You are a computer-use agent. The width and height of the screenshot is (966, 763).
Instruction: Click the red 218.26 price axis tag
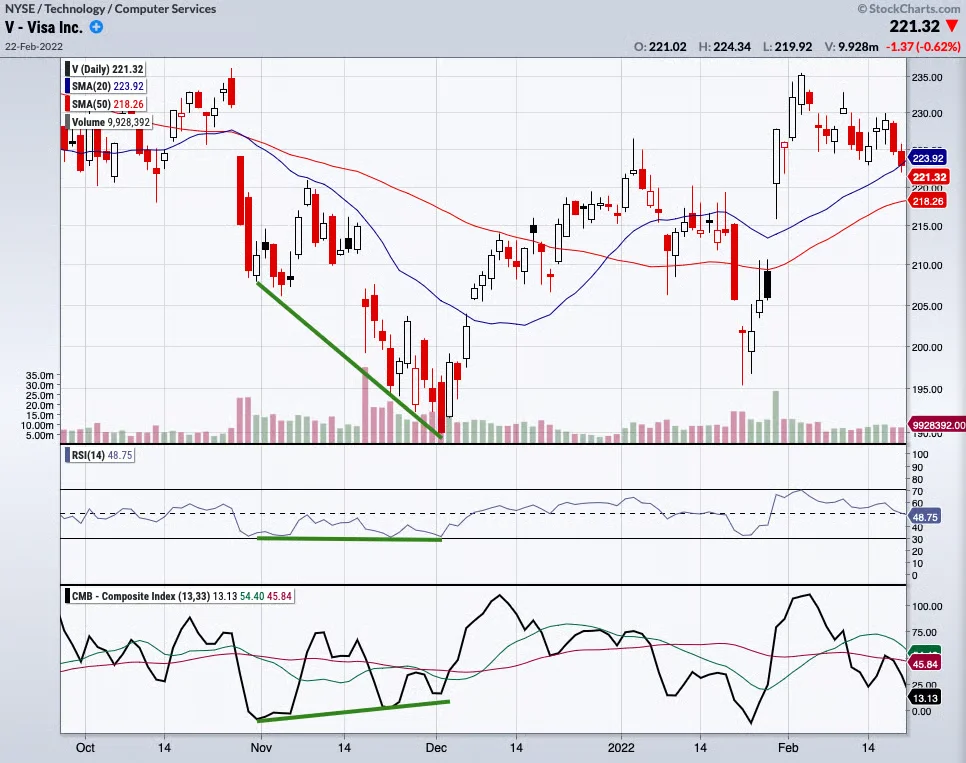click(927, 202)
